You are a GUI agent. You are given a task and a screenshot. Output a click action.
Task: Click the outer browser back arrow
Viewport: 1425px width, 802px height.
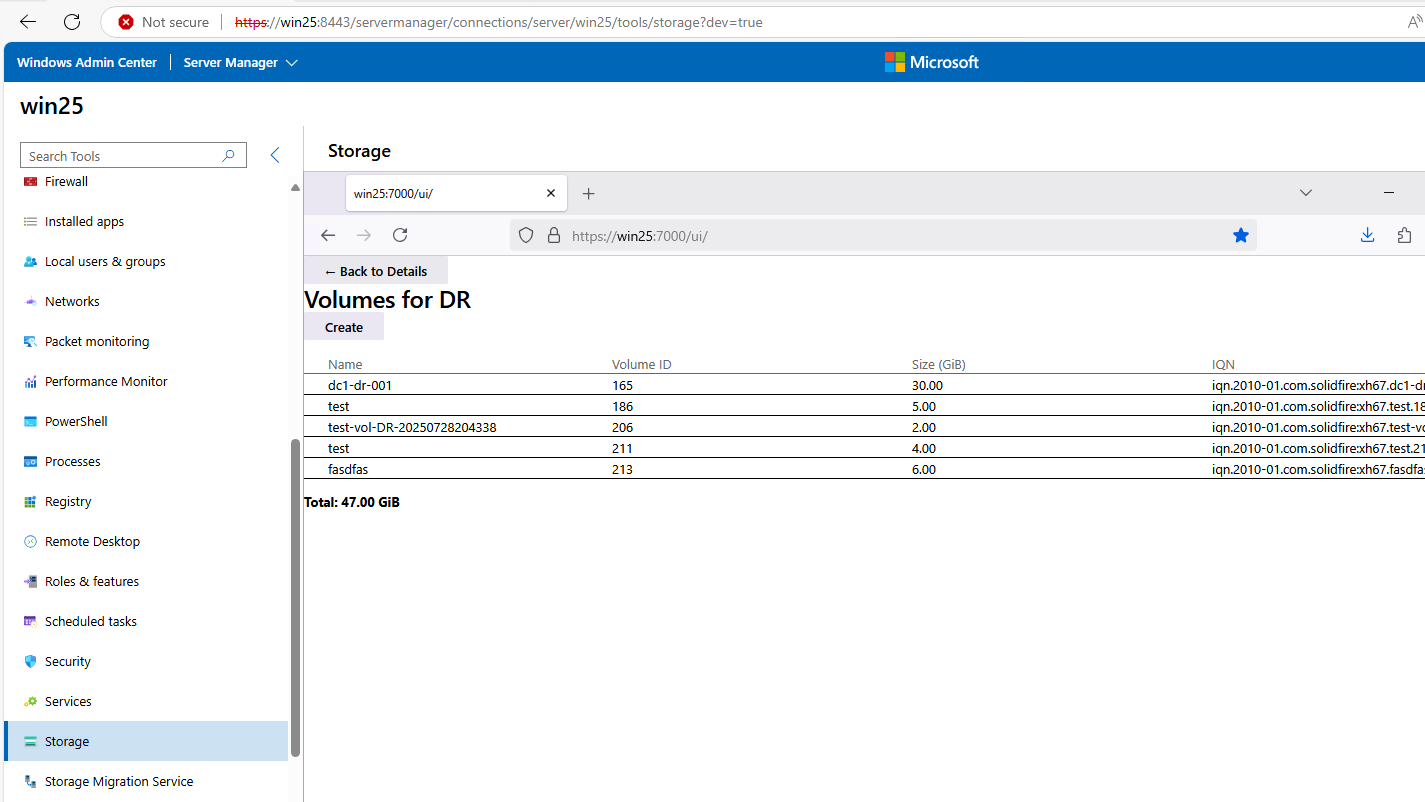tap(28, 22)
